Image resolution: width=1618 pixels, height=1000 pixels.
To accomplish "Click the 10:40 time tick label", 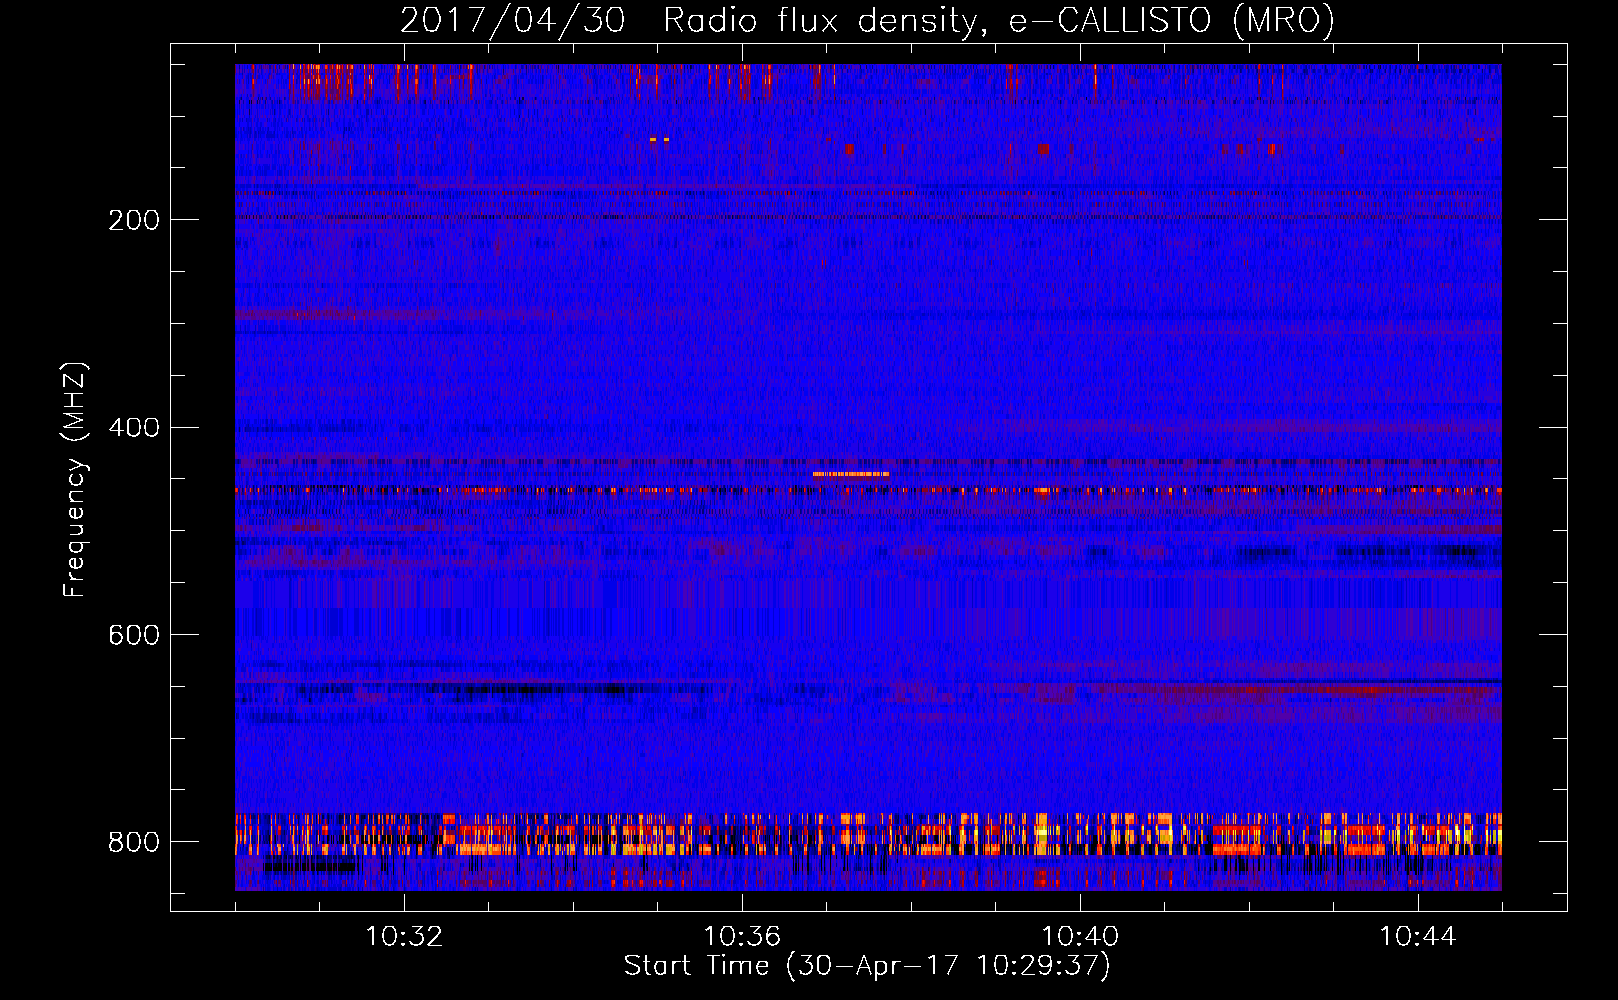I will pyautogui.click(x=1080, y=937).
